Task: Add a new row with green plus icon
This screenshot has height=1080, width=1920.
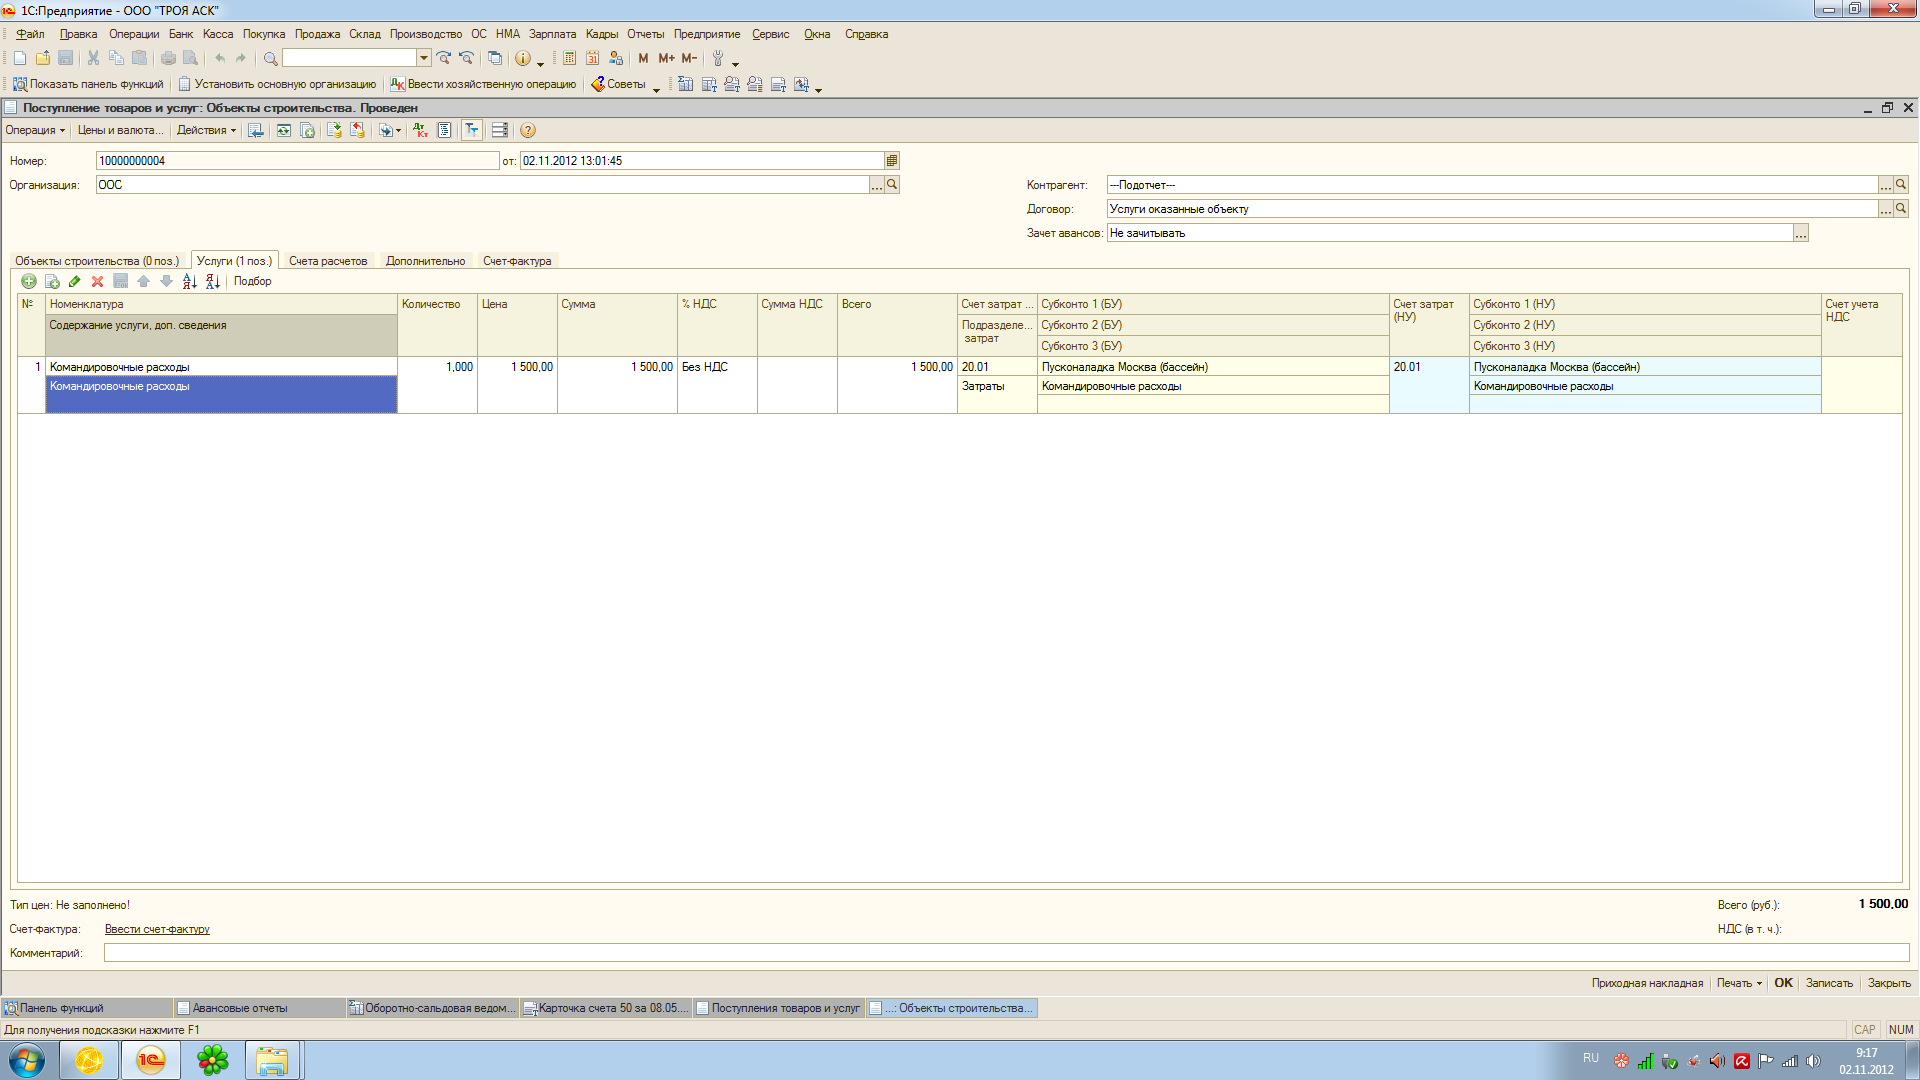Action: pos(29,282)
